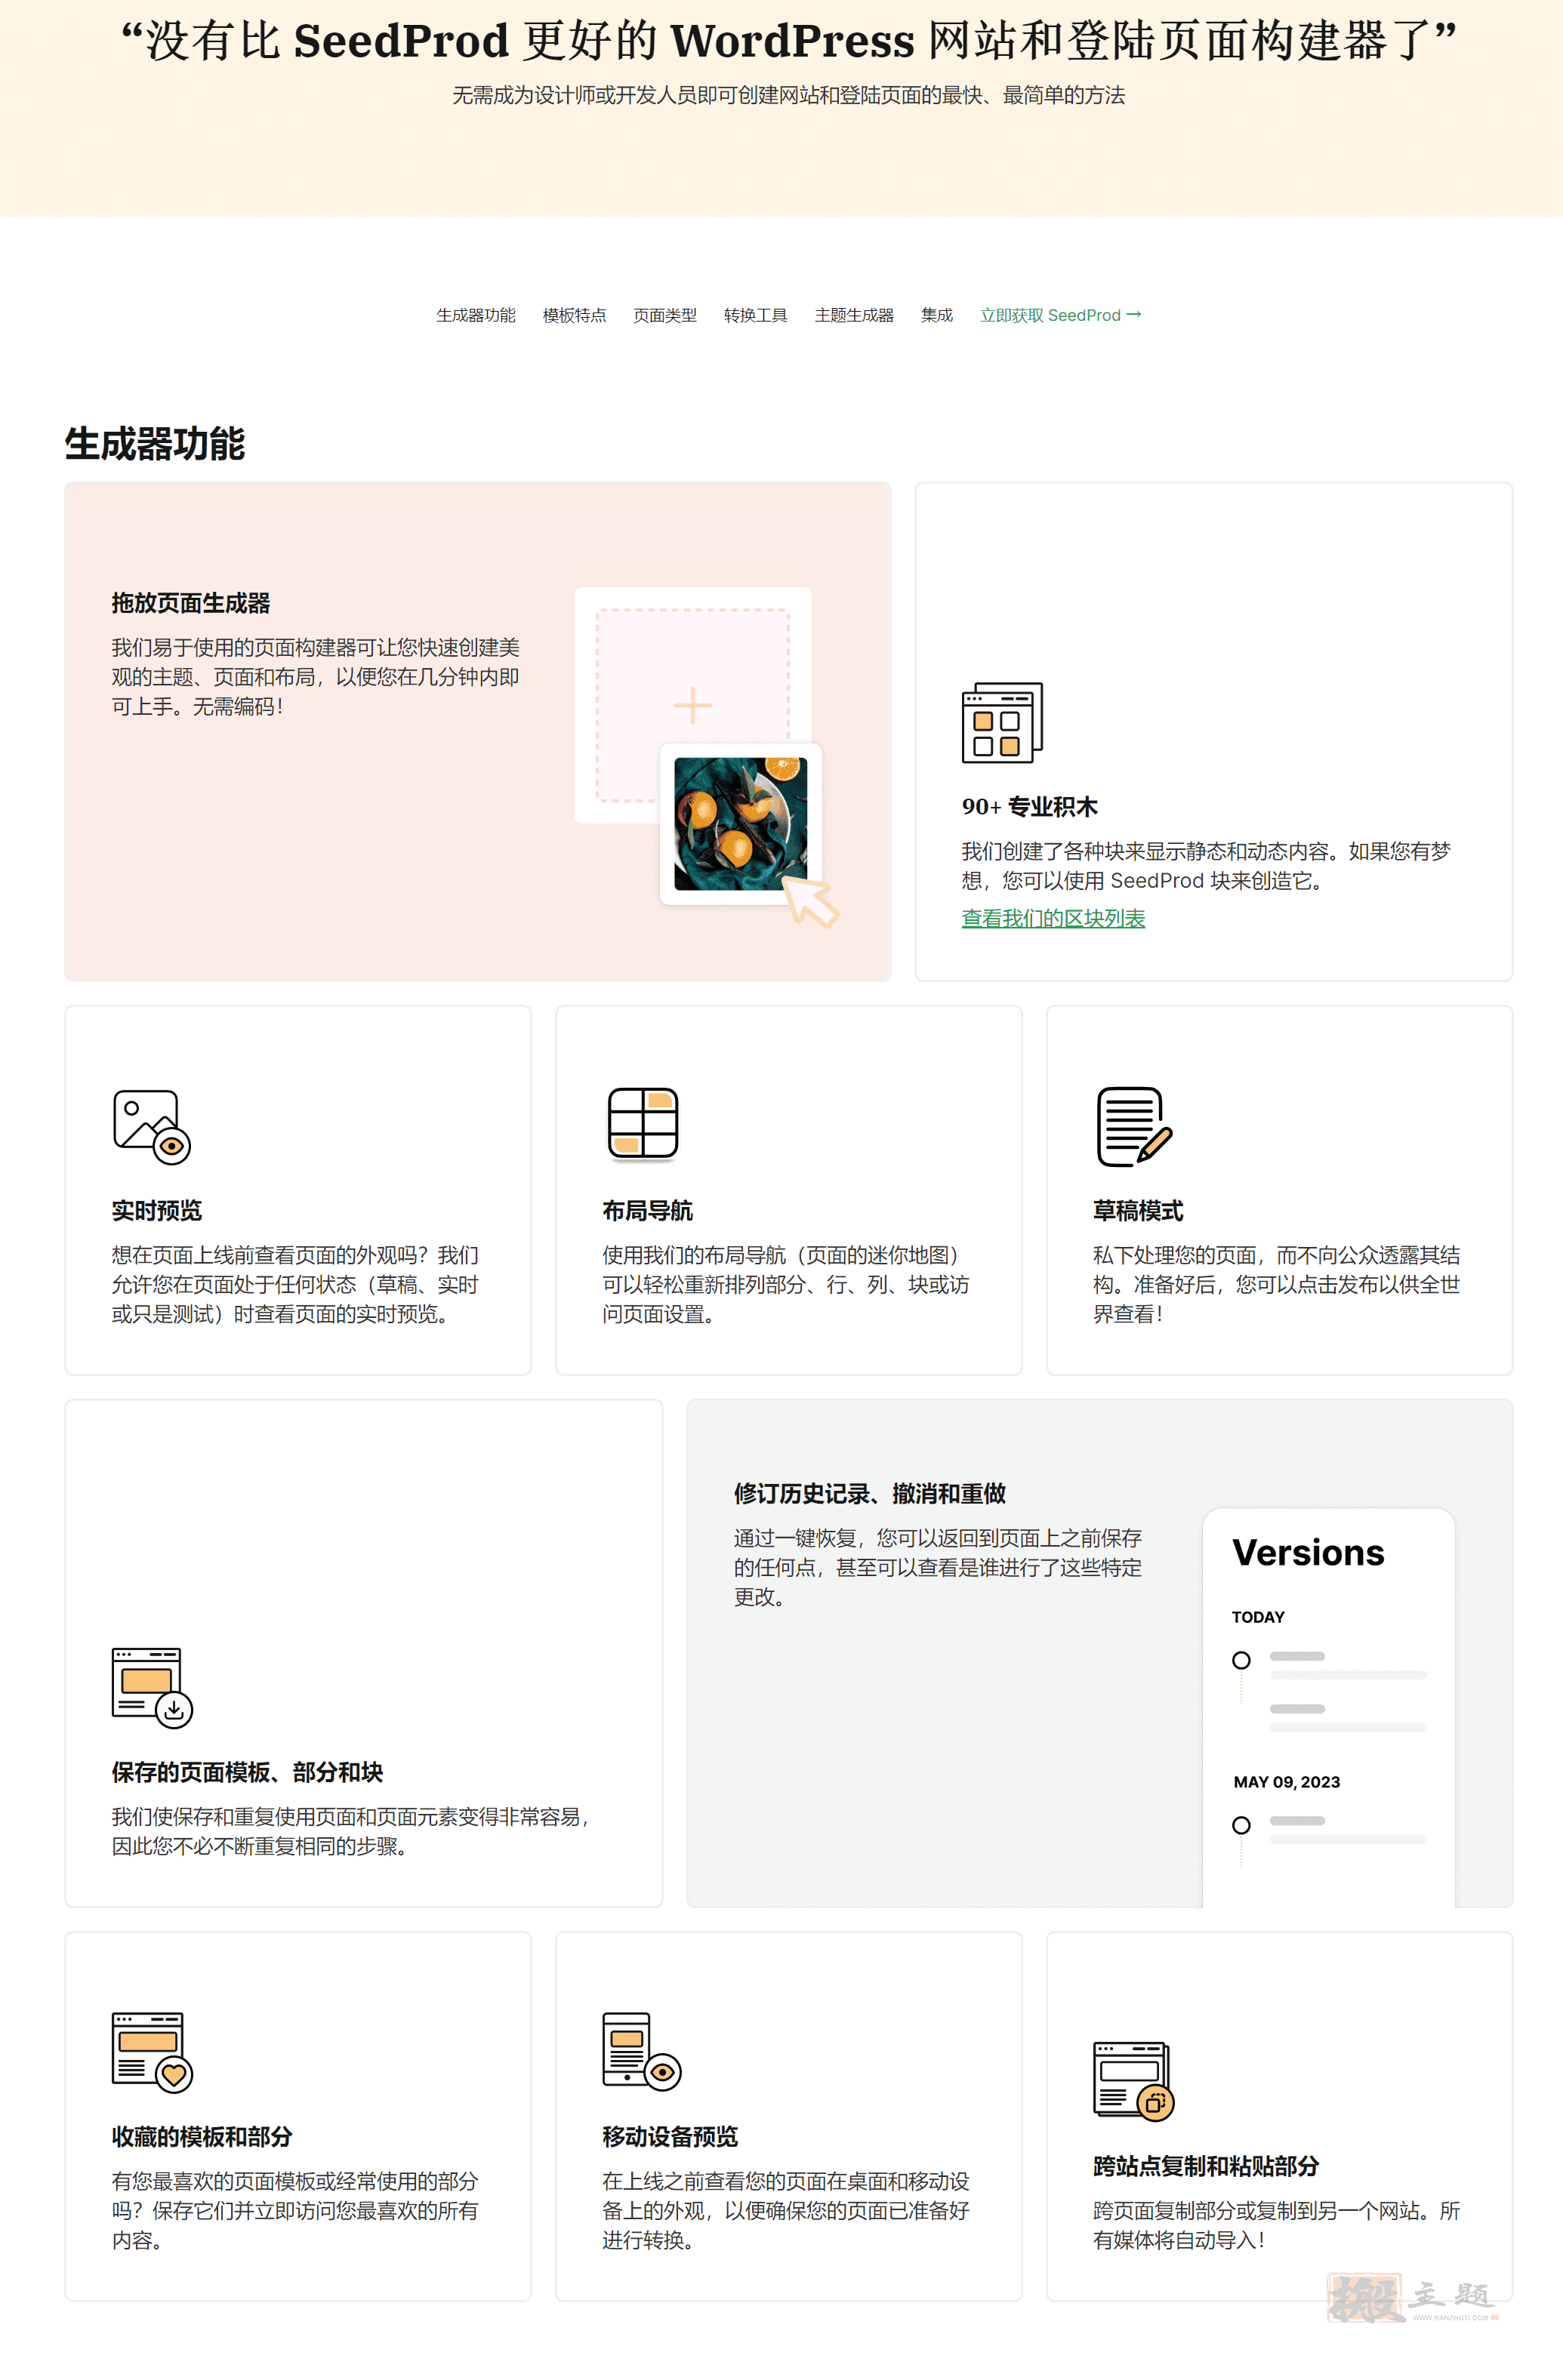Click the live preview image-eye icon
This screenshot has width=1563, height=2380.
point(152,1127)
